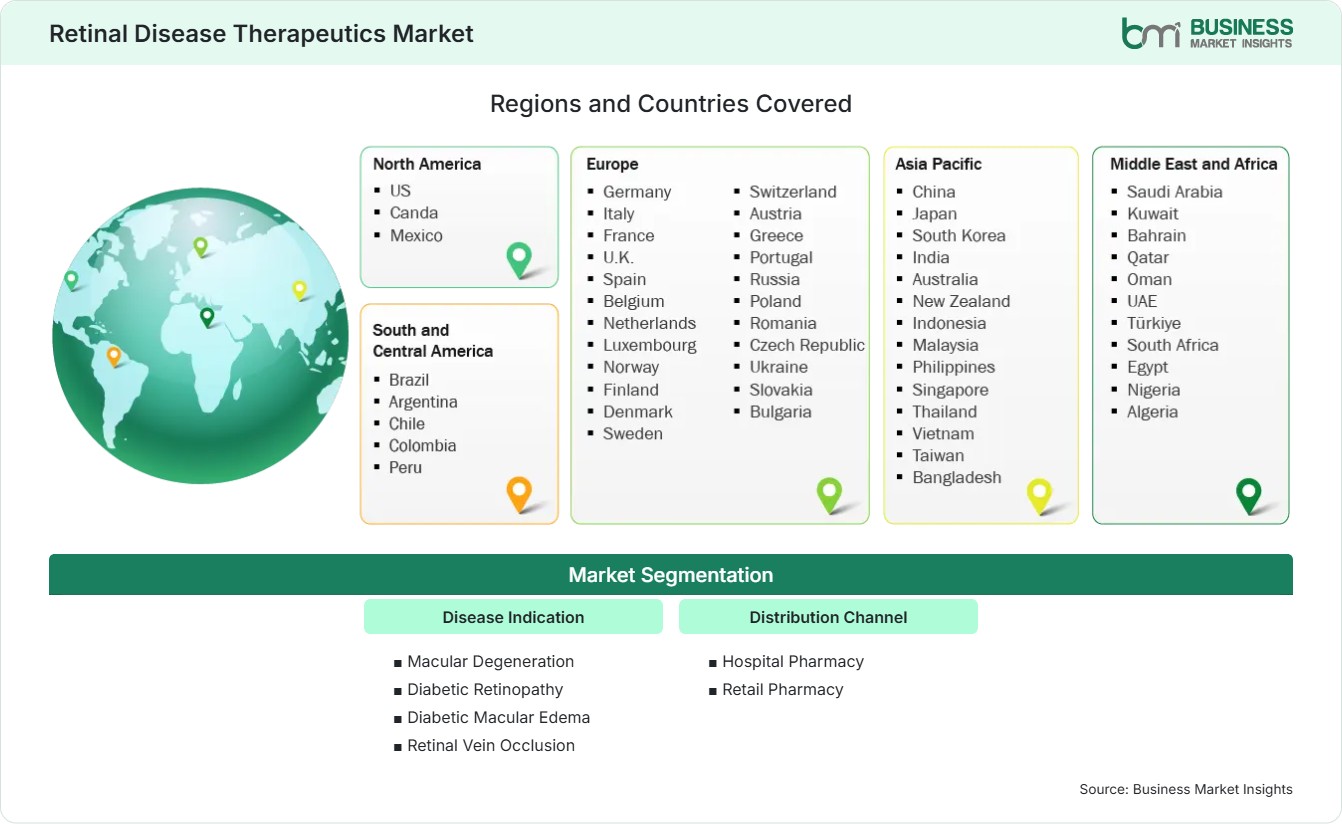Screen dimensions: 1342x824
Task: Click Türkiye in Middle East list
Action: point(1154,323)
